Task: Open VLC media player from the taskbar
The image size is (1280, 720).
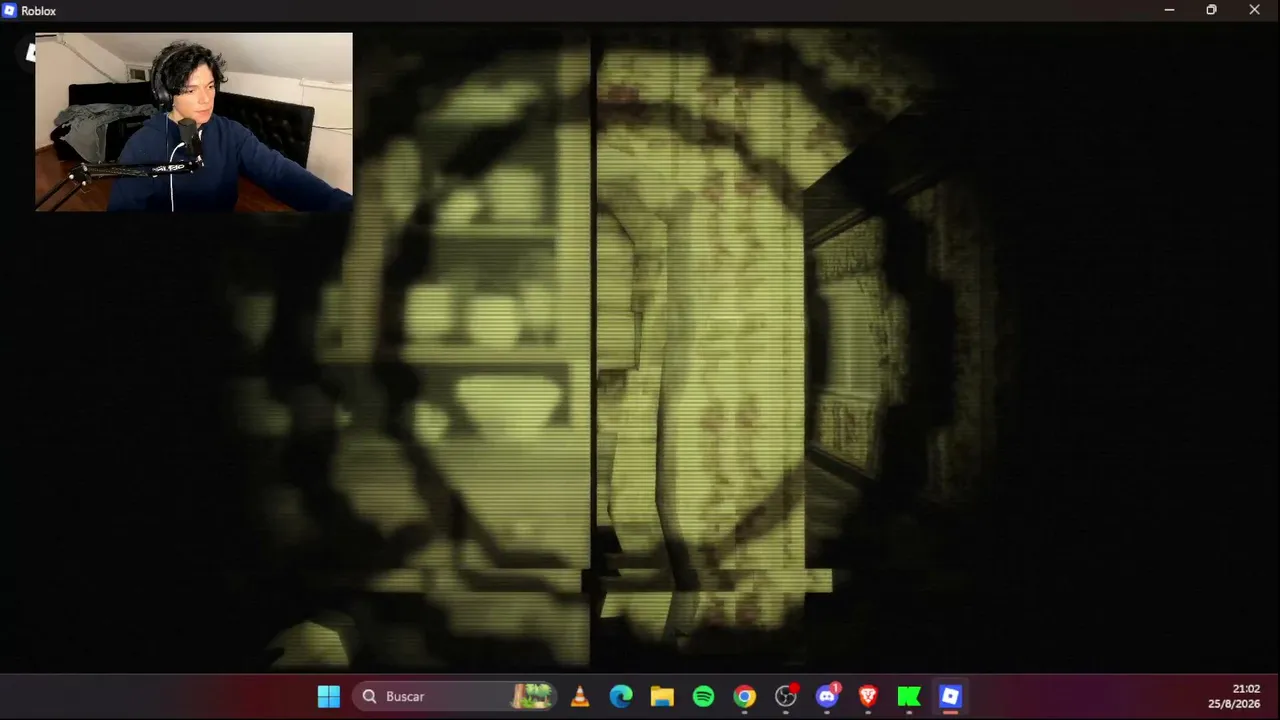Action: pos(579,696)
